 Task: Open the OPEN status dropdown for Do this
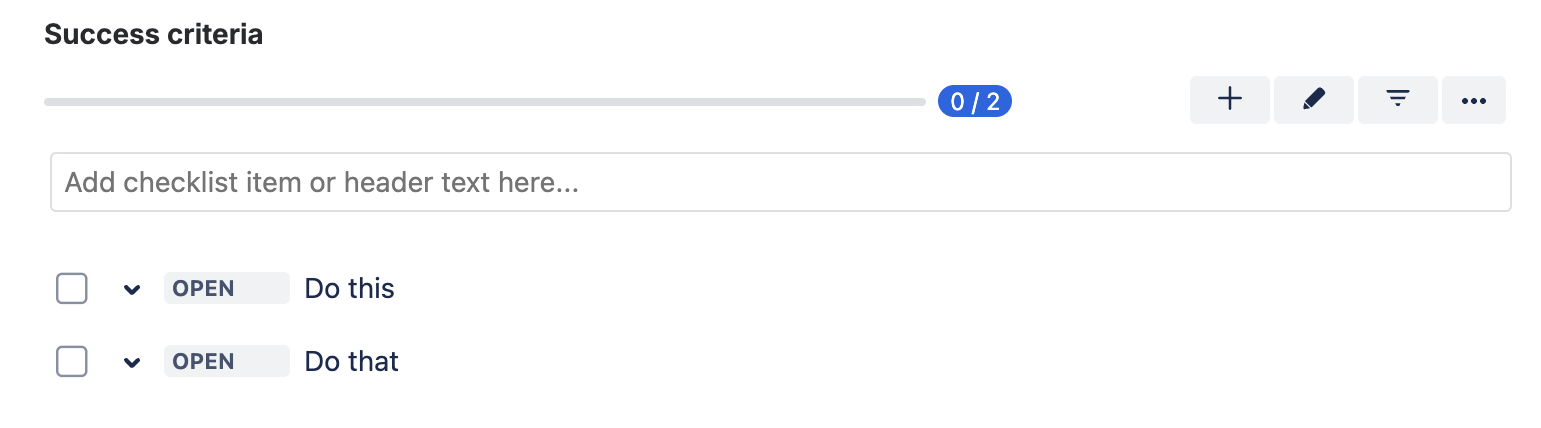(x=226, y=289)
